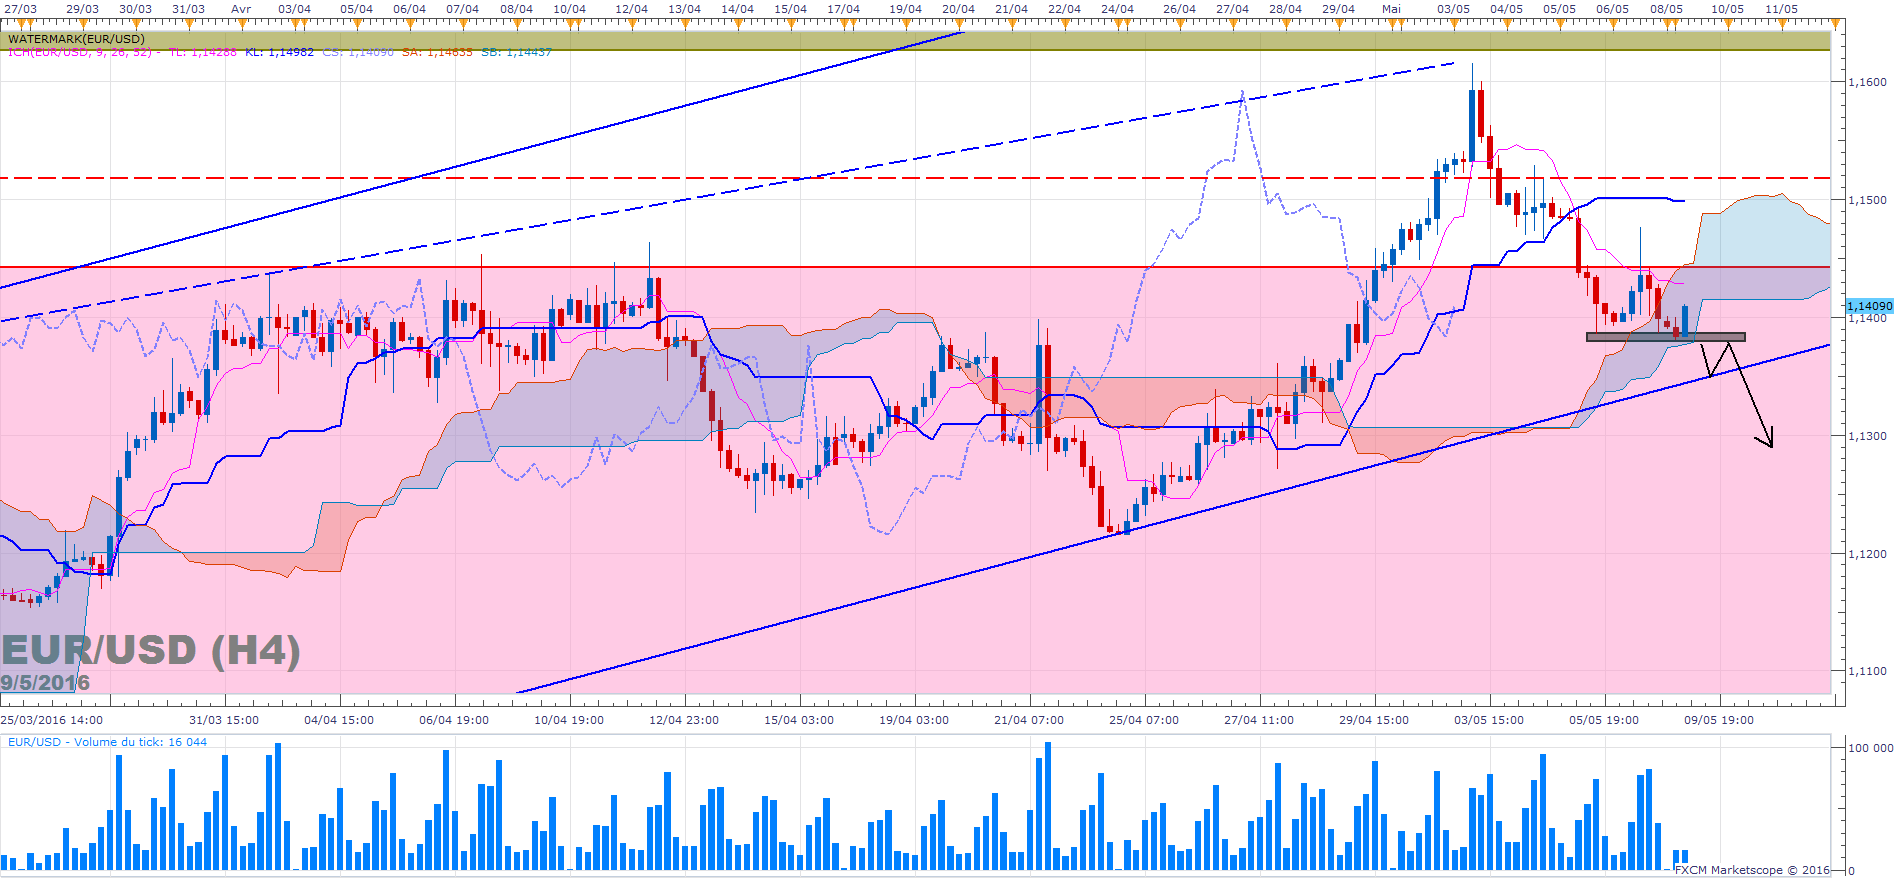The image size is (1903, 878).
Task: Click the TL: 1,14288 legend value
Action: [x=203, y=52]
